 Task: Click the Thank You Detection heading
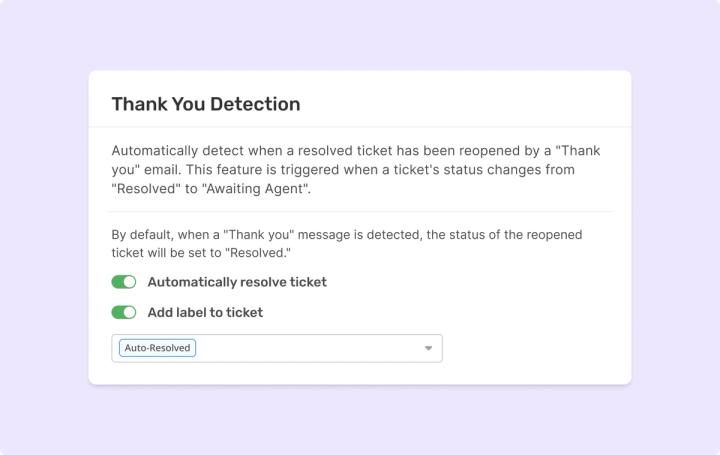[x=206, y=104]
